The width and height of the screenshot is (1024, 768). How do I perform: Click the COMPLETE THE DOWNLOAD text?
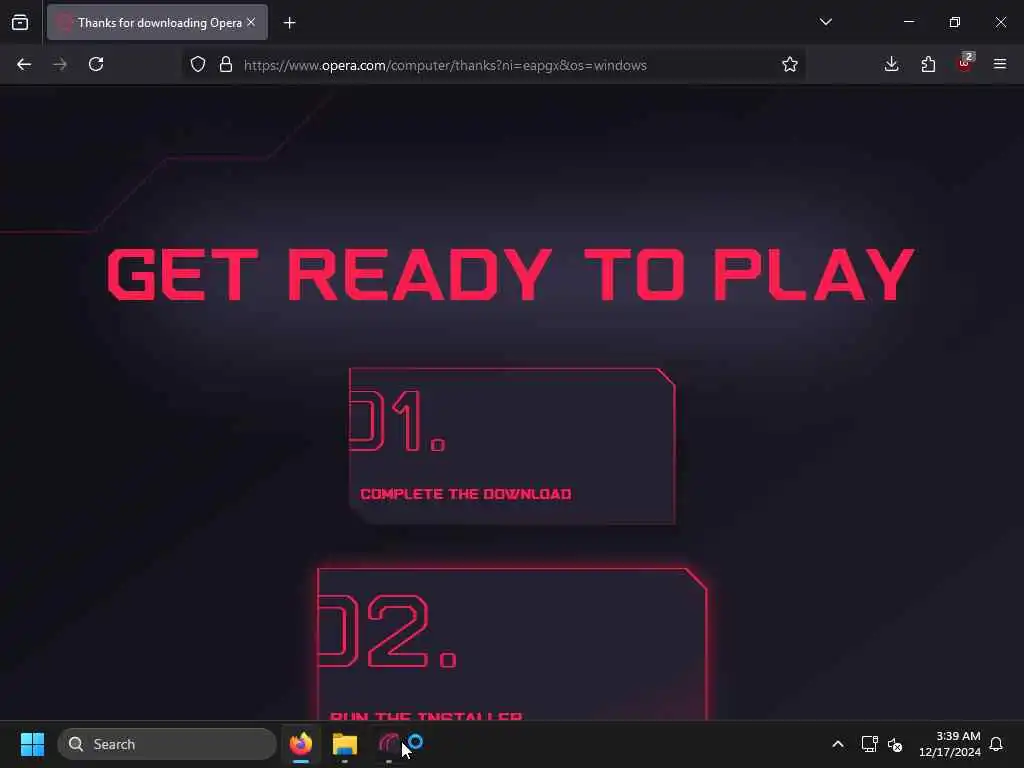coord(466,494)
